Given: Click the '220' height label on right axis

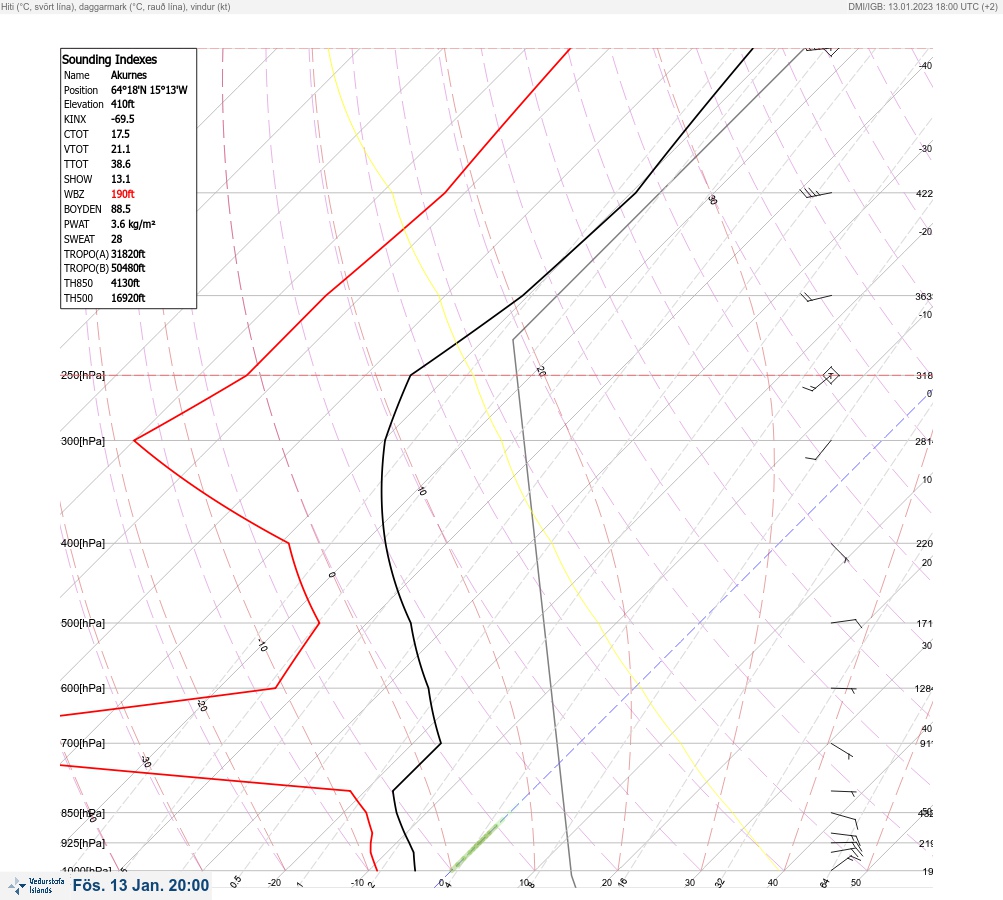Looking at the screenshot, I should point(924,544).
